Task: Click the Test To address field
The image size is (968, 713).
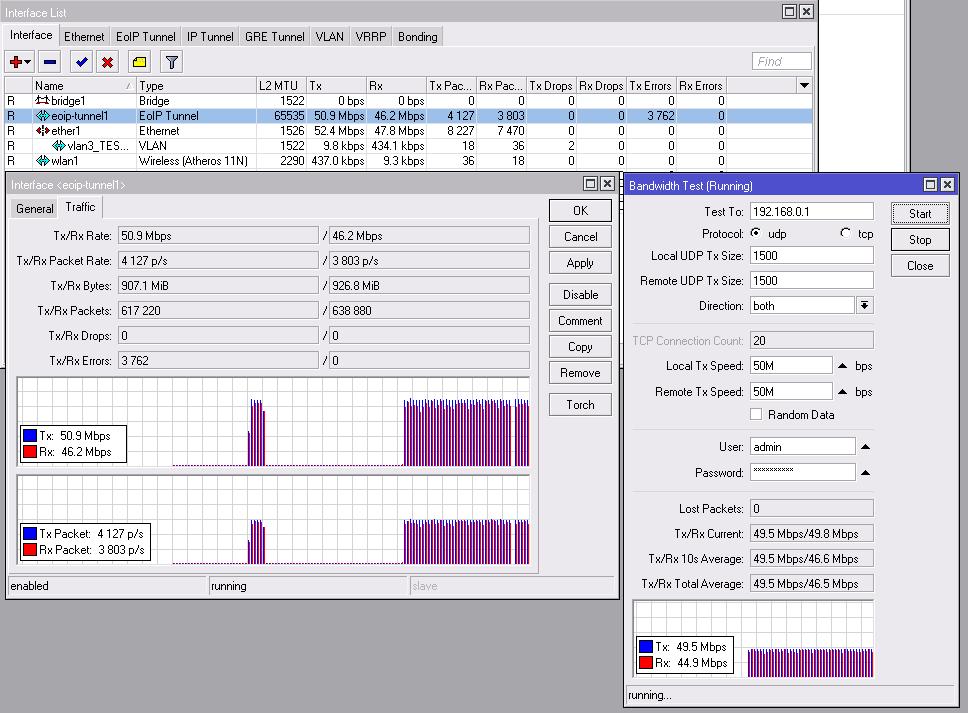Action: (811, 212)
